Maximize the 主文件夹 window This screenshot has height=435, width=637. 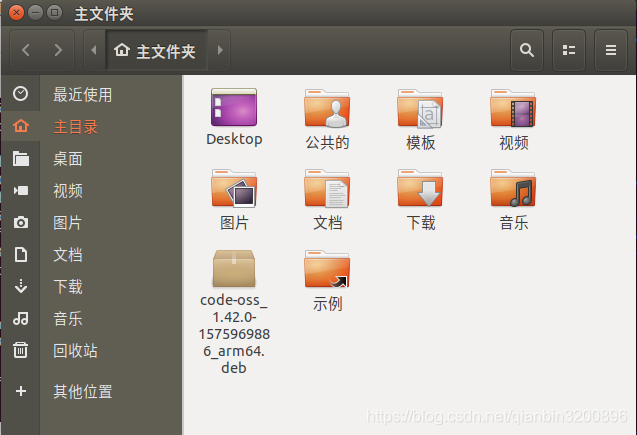(54, 13)
